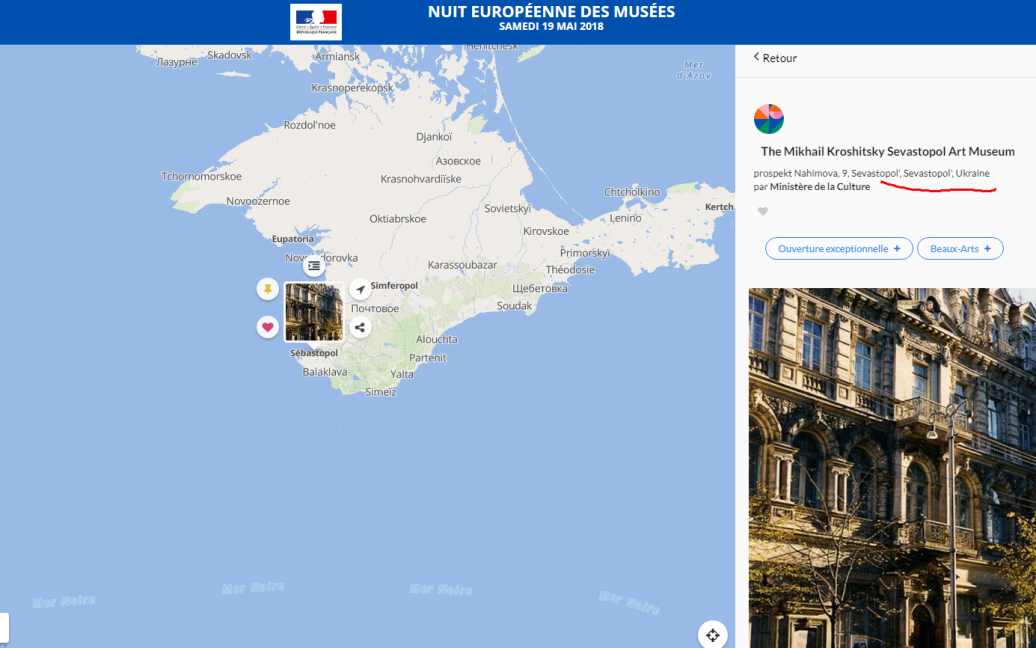Click the Ministère de la Culture link
Screen dimensions: 1036x648
819,187
